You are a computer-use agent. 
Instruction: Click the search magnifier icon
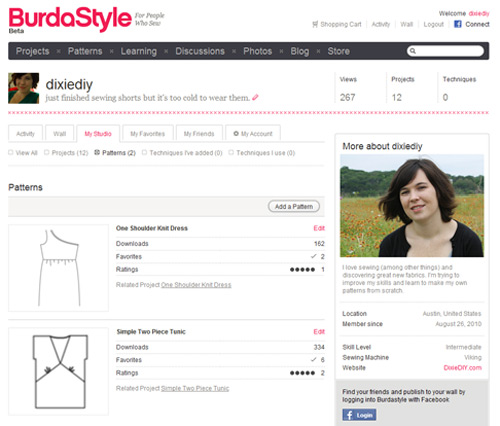coord(413,51)
